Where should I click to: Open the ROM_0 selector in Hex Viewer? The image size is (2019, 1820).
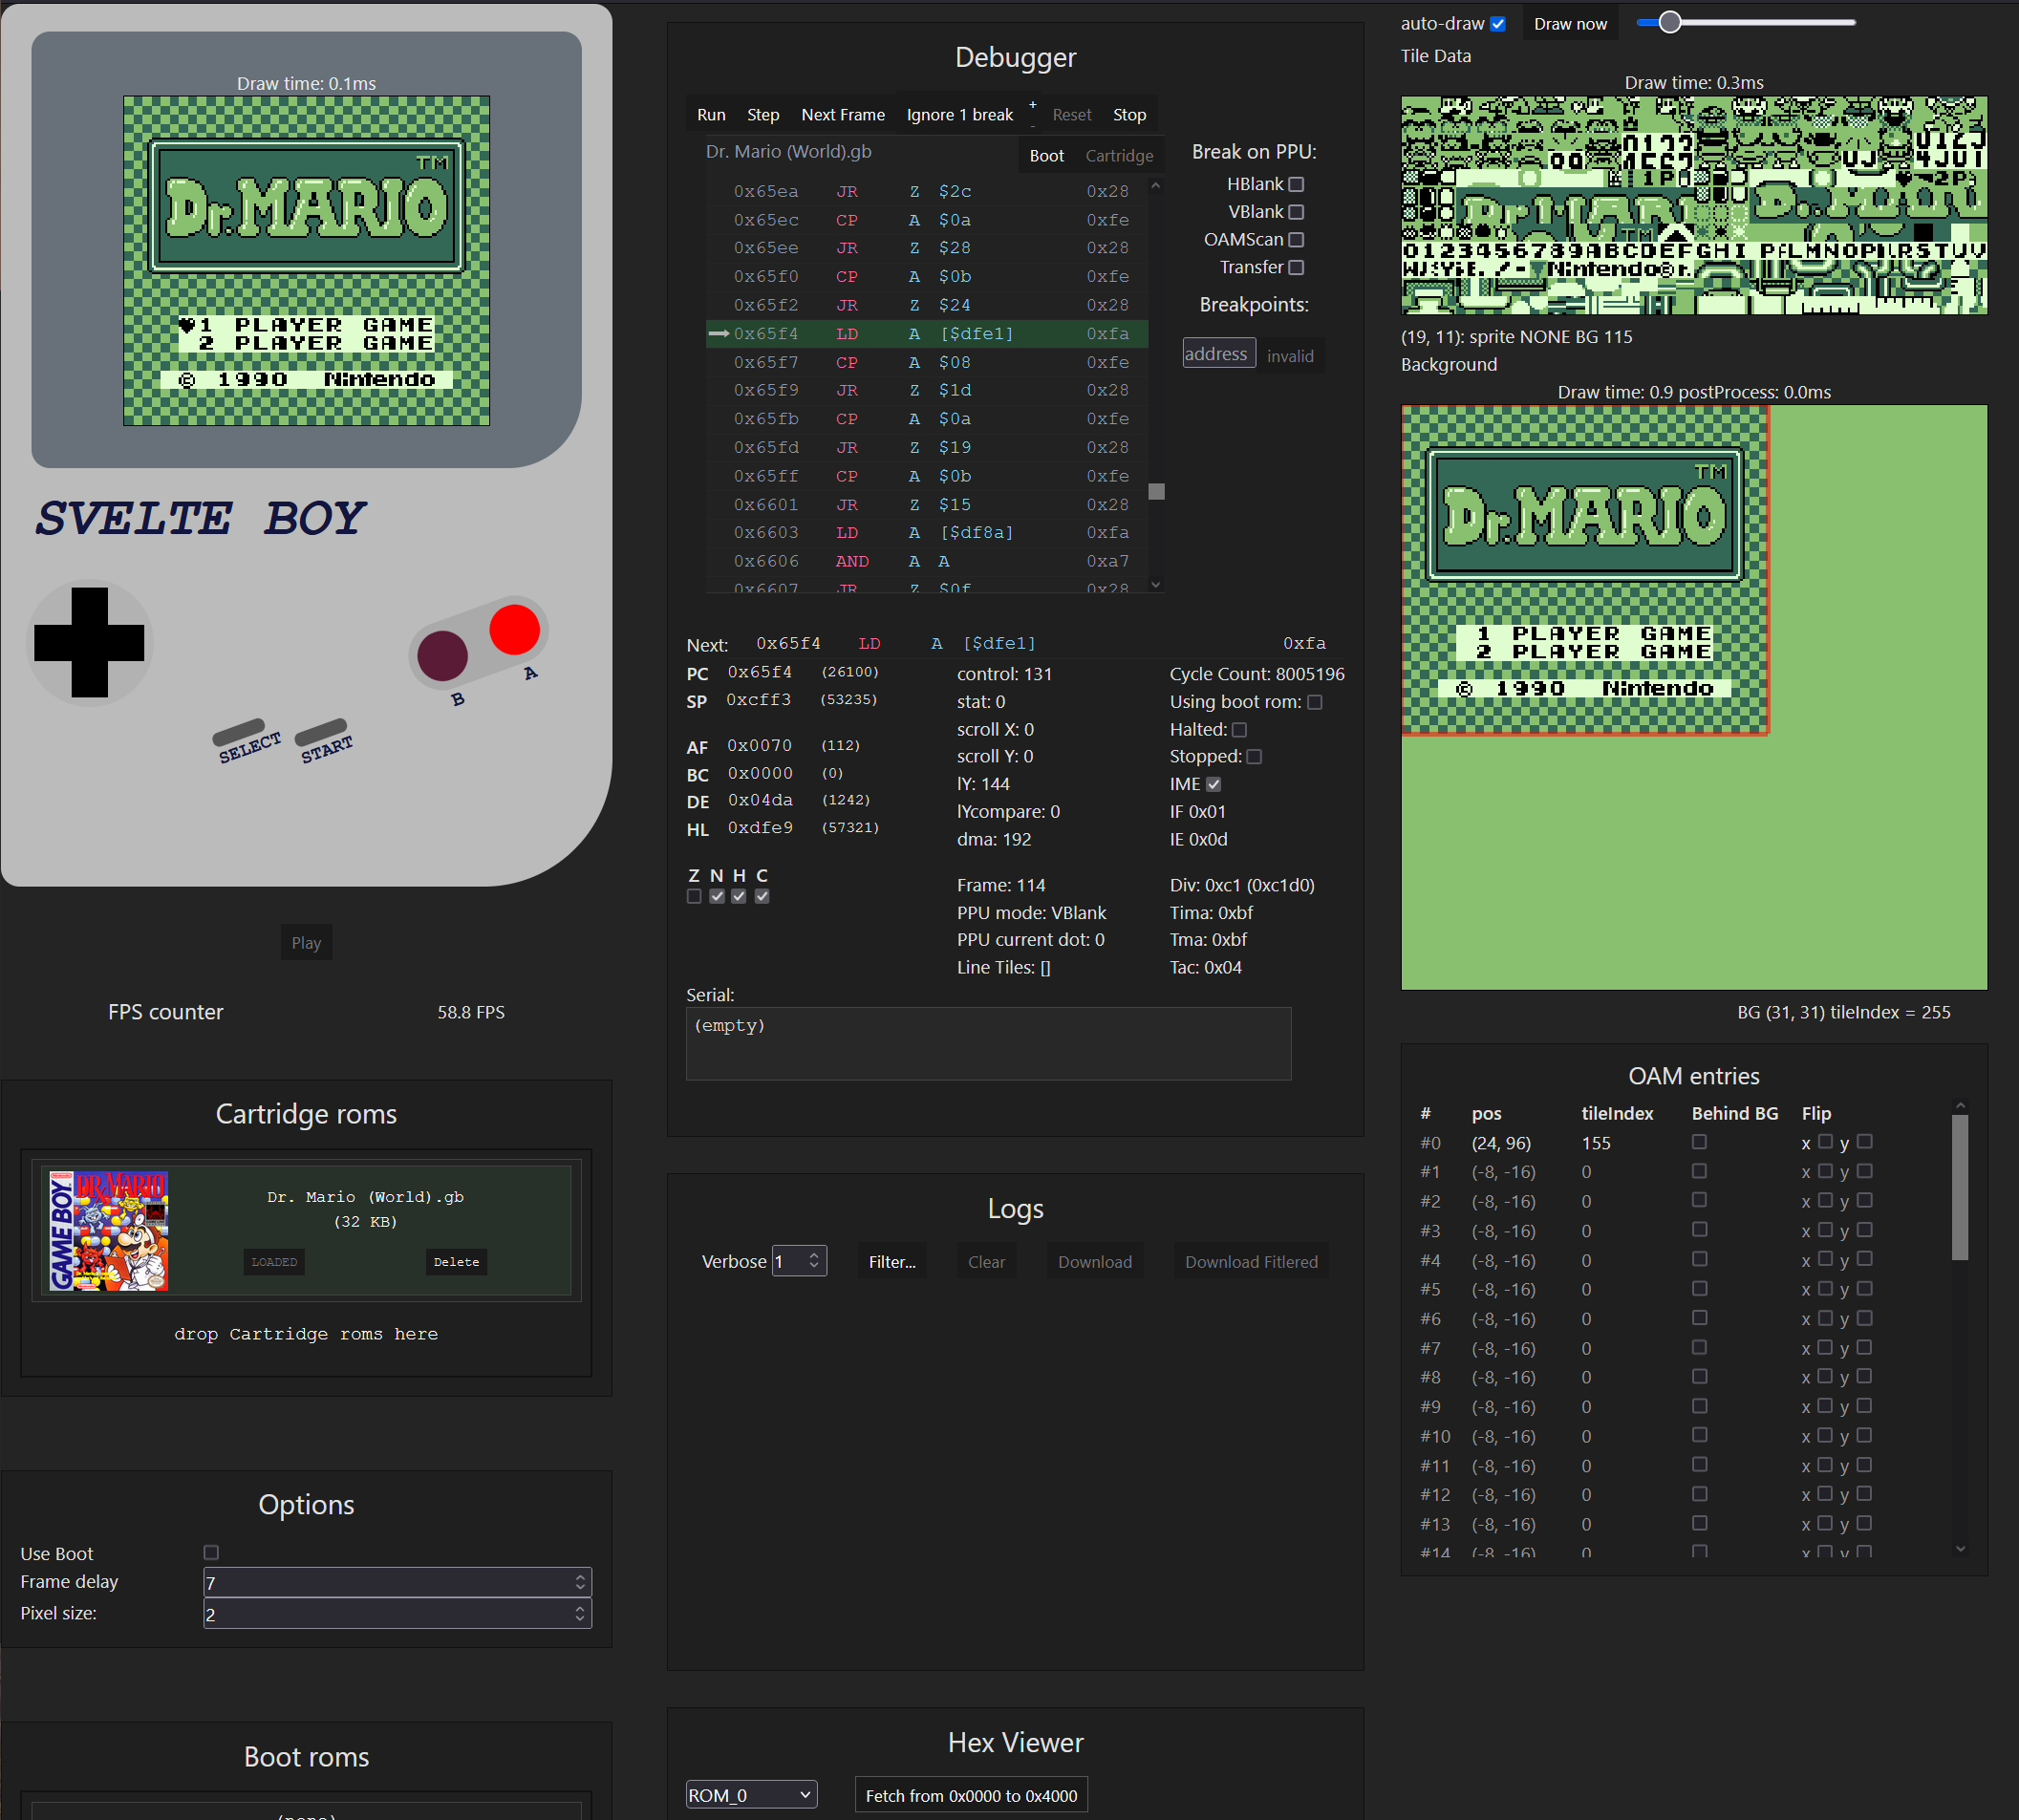pos(751,1794)
